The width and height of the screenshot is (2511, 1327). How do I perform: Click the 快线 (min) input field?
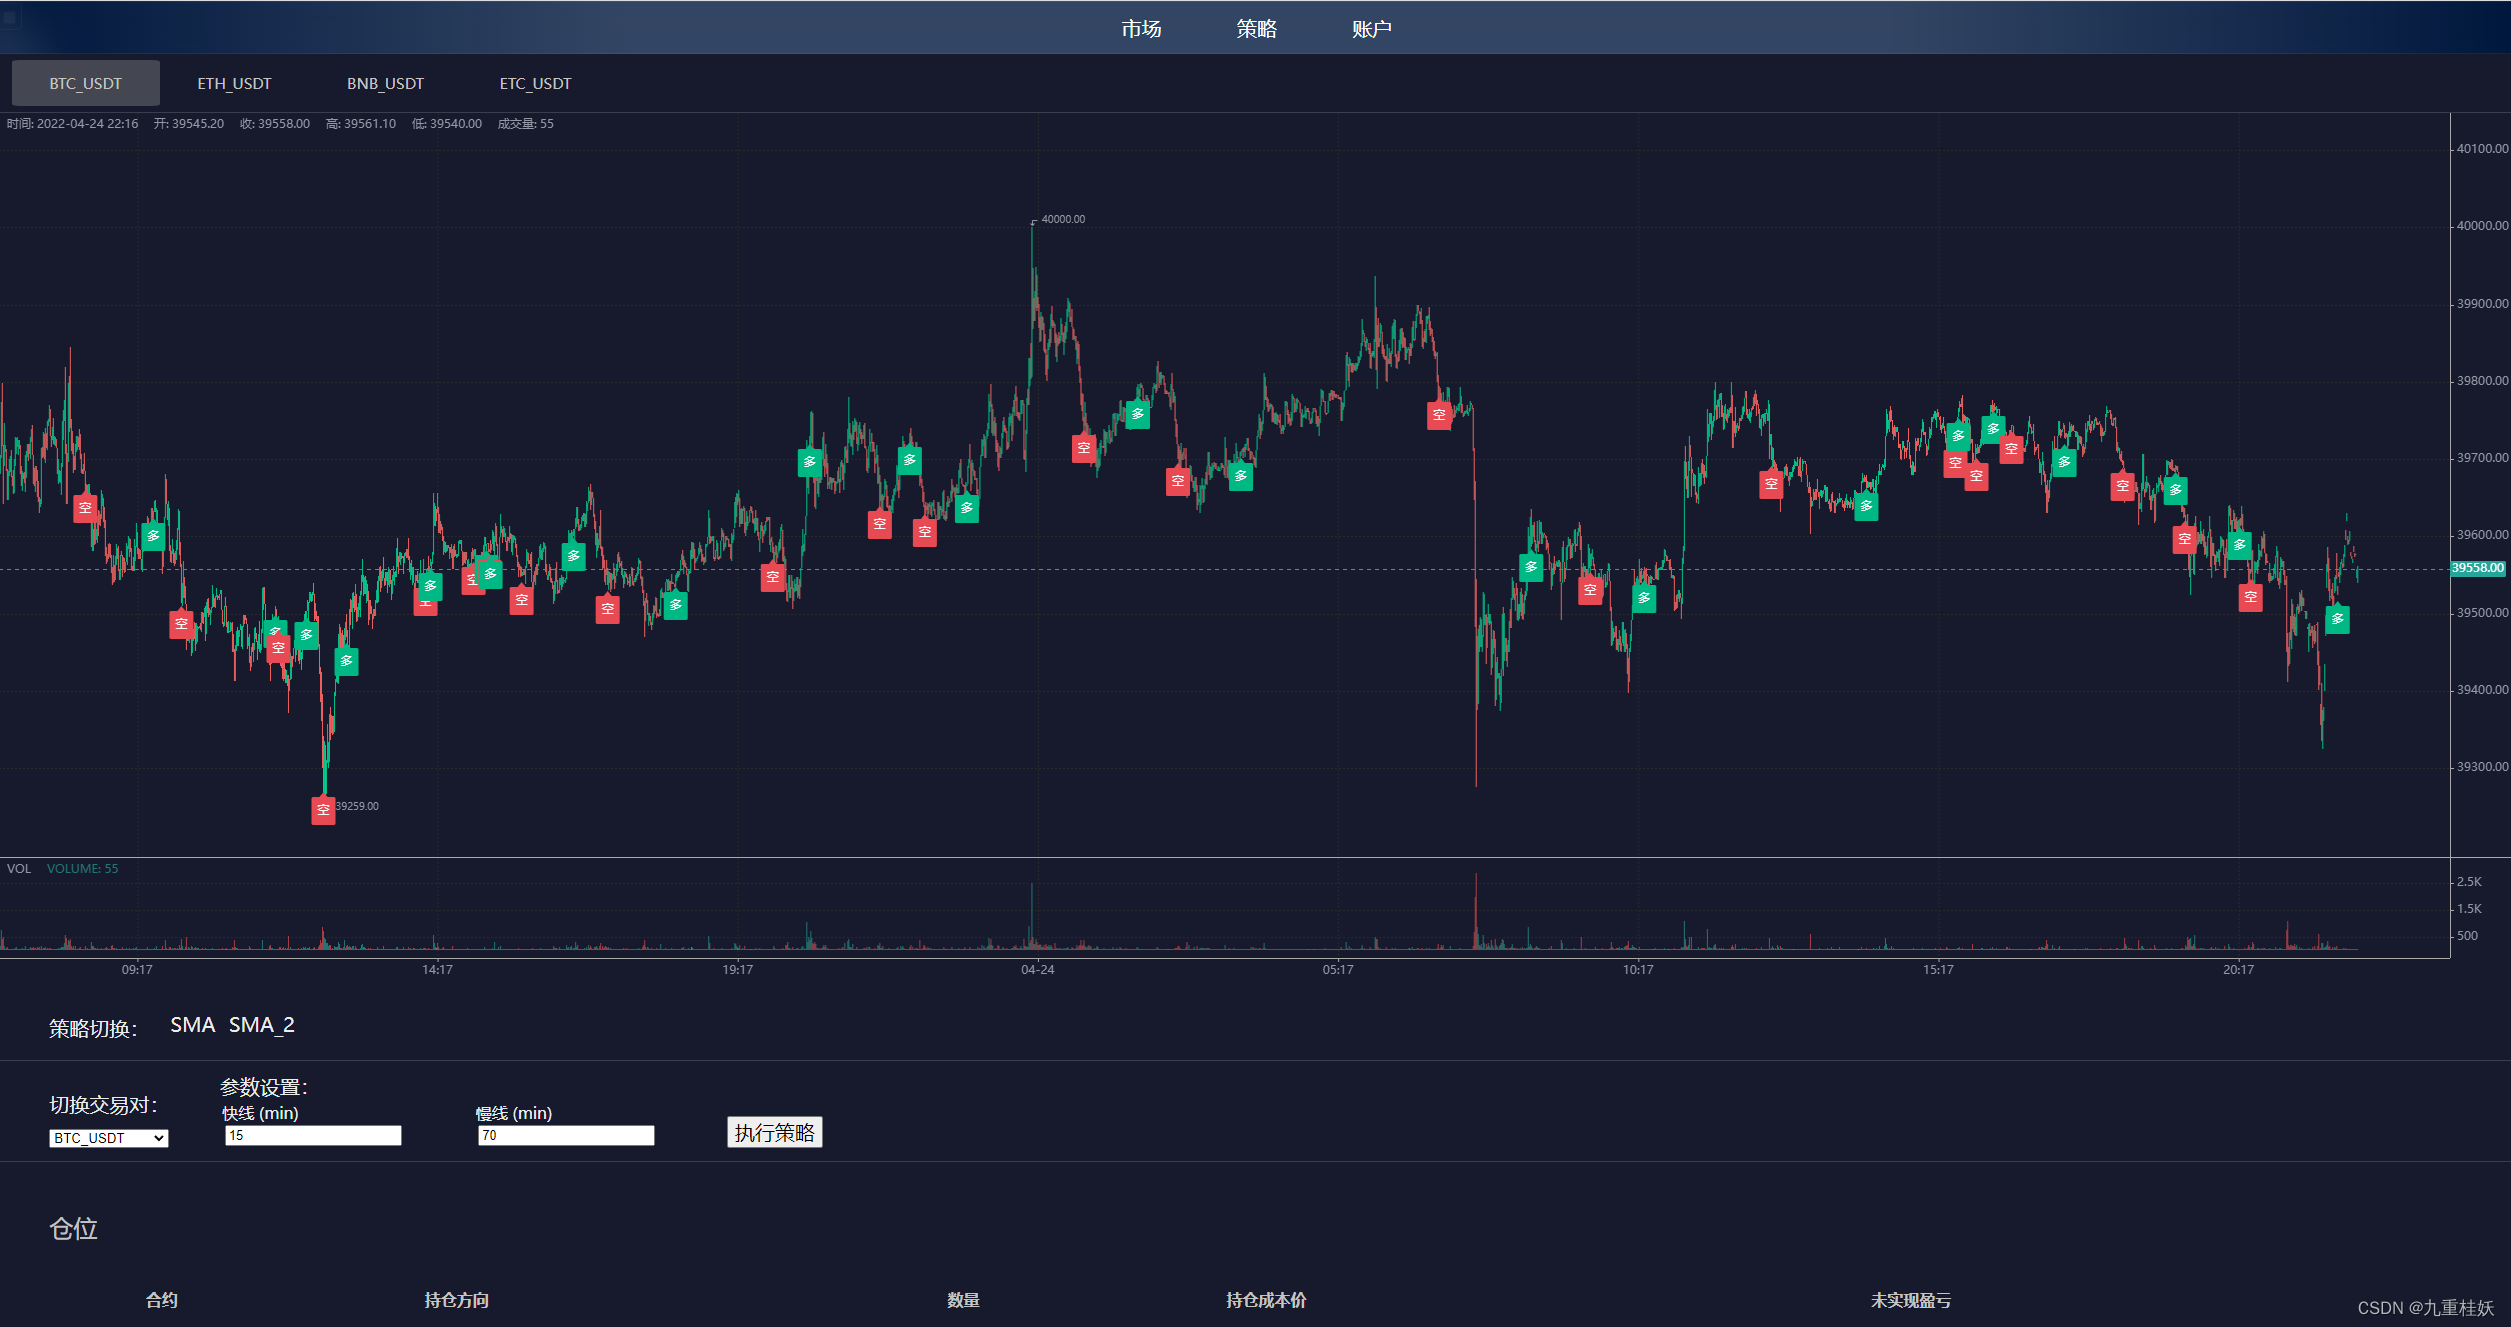[313, 1135]
